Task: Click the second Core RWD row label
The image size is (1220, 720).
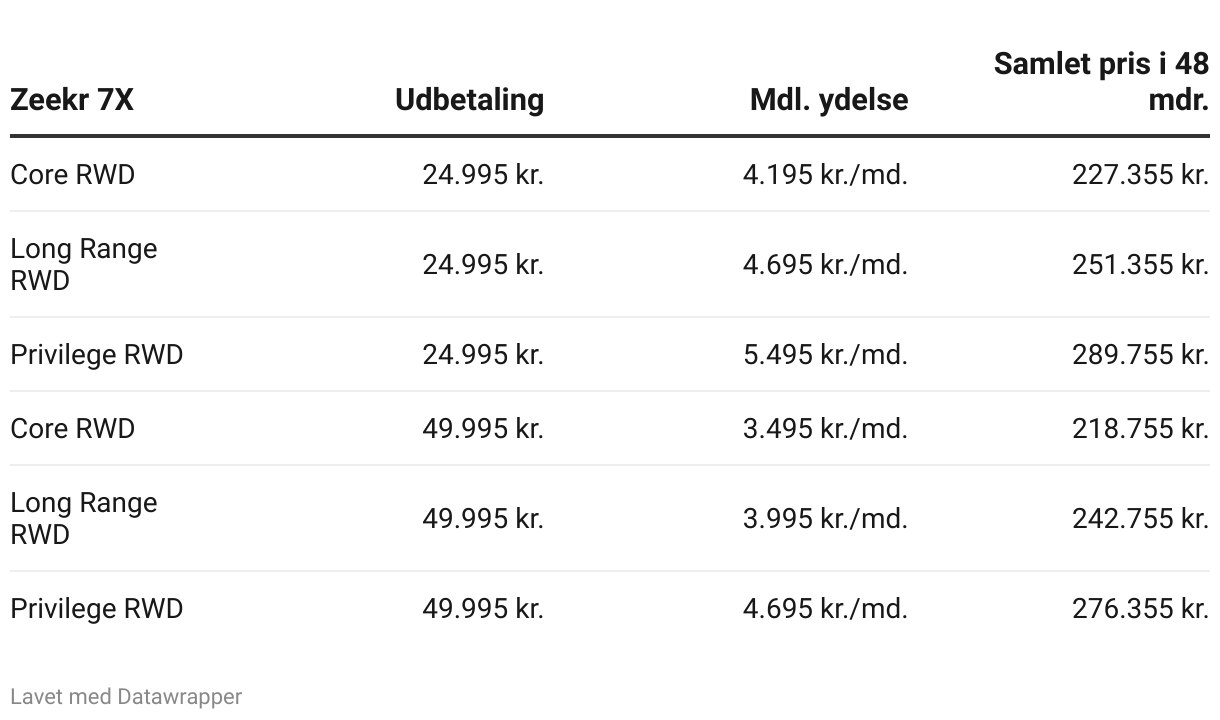Action: click(73, 429)
